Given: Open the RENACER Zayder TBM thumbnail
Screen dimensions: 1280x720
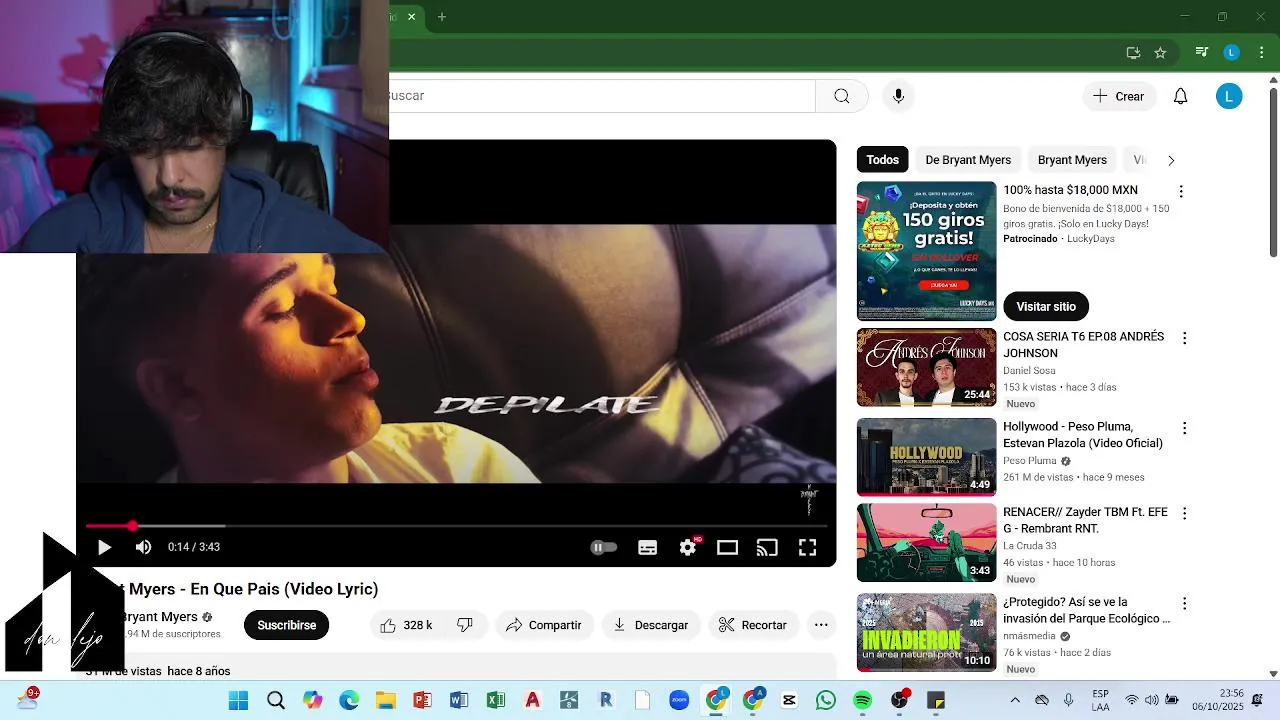Looking at the screenshot, I should pyautogui.click(x=927, y=543).
